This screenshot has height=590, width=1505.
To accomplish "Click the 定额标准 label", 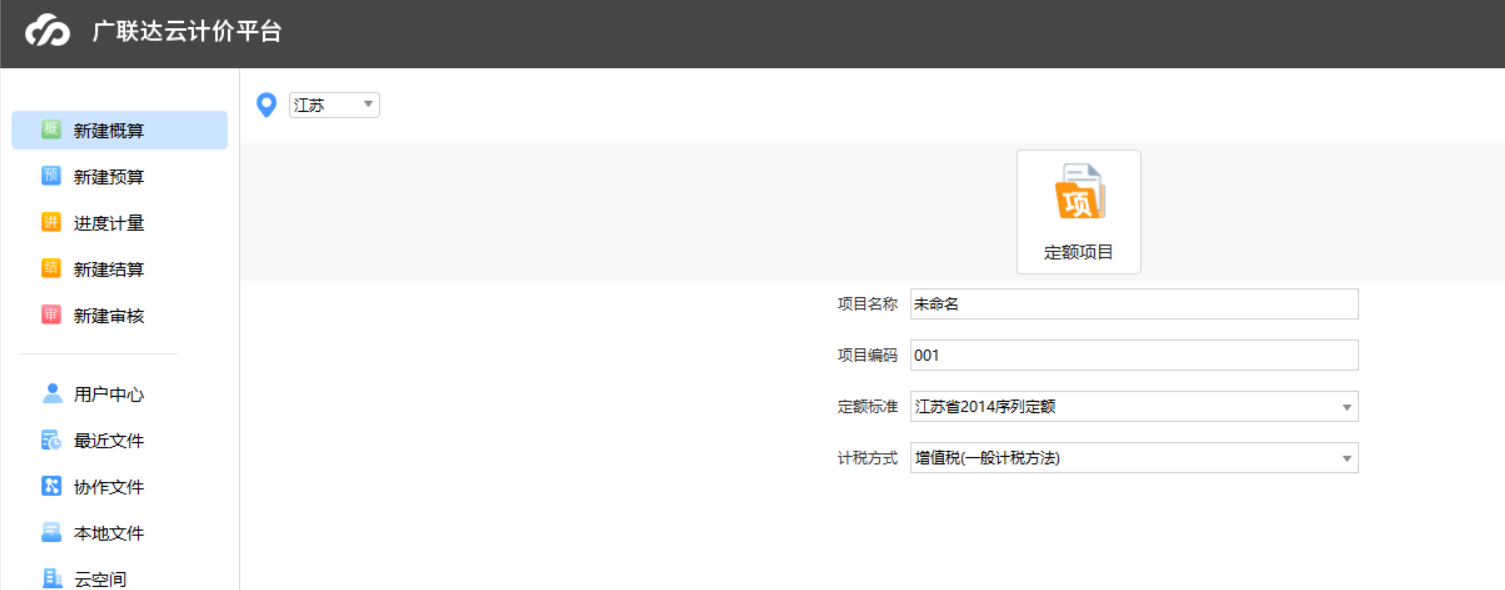I will (x=867, y=406).
